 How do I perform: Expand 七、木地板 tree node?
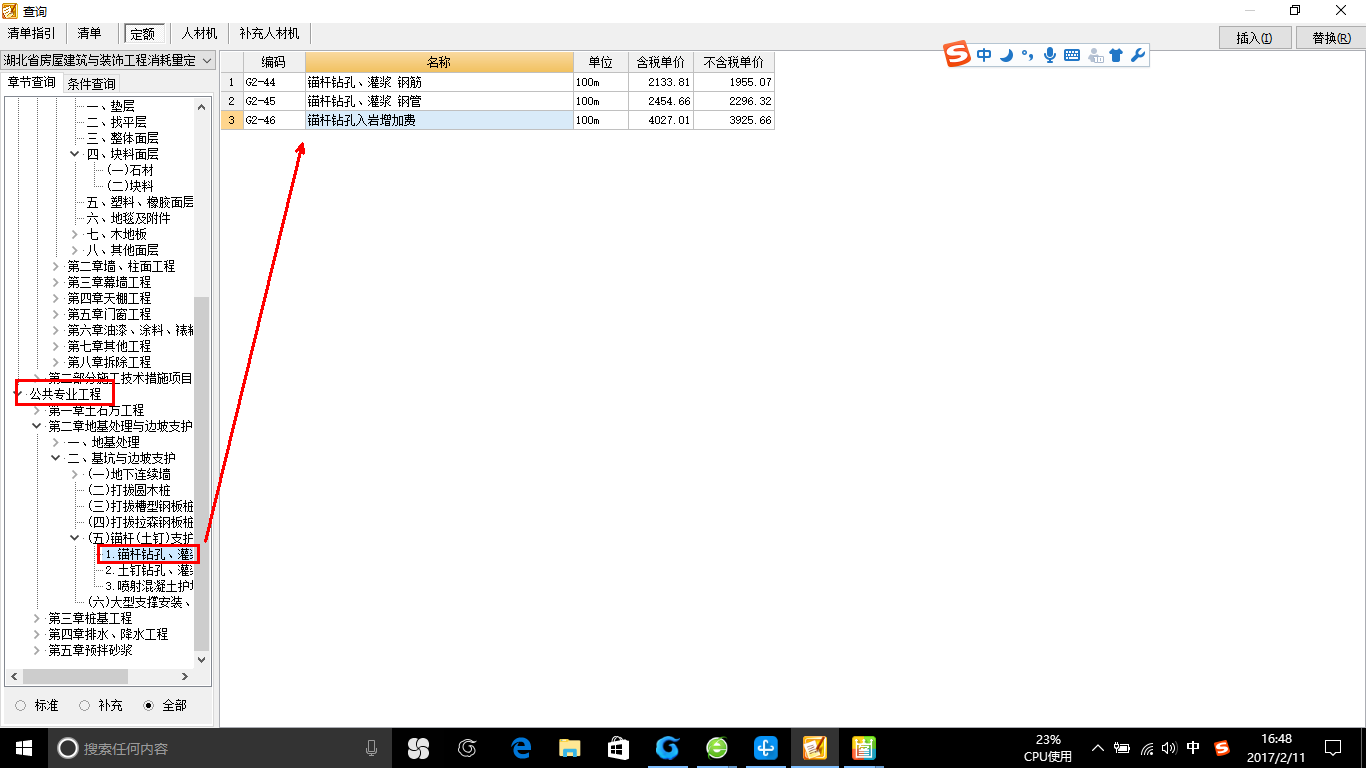[75, 234]
